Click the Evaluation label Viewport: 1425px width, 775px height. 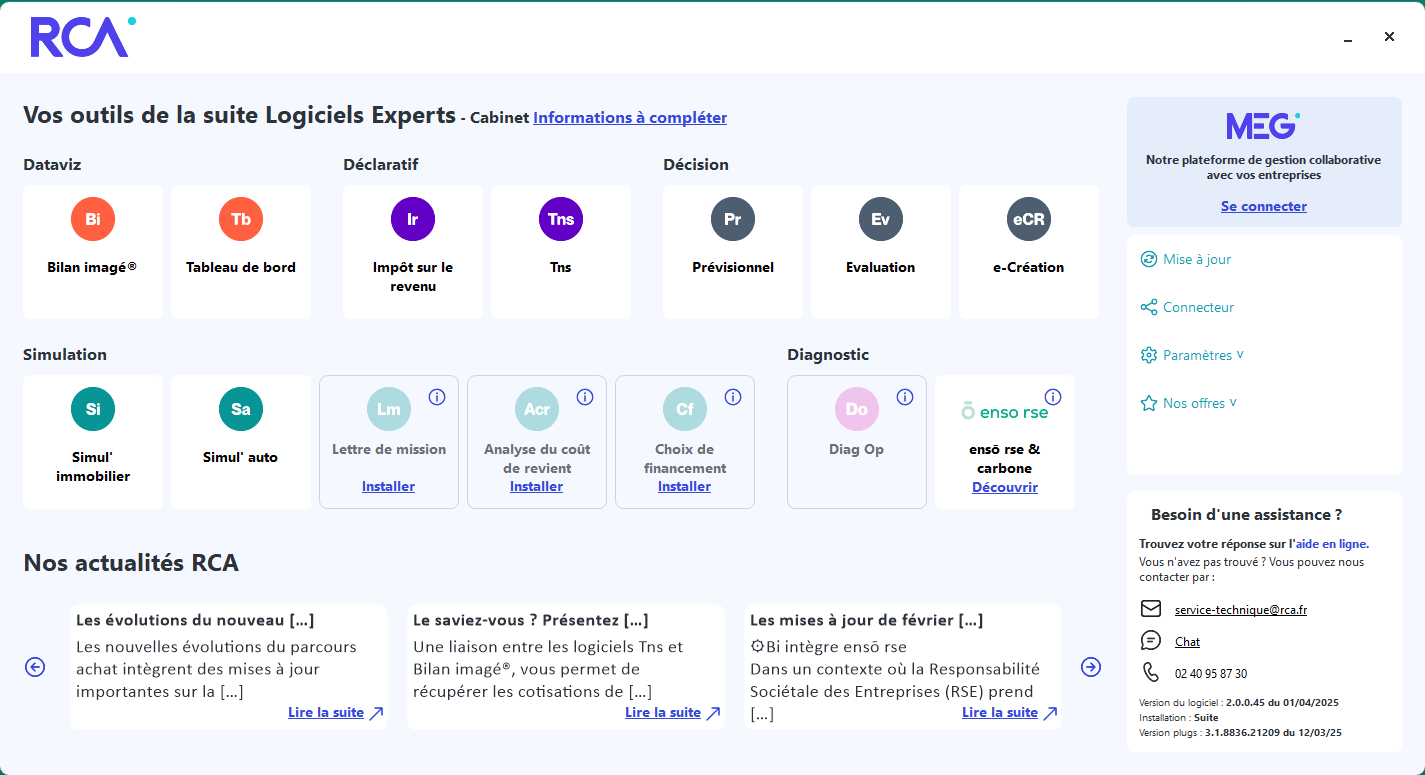click(x=881, y=267)
